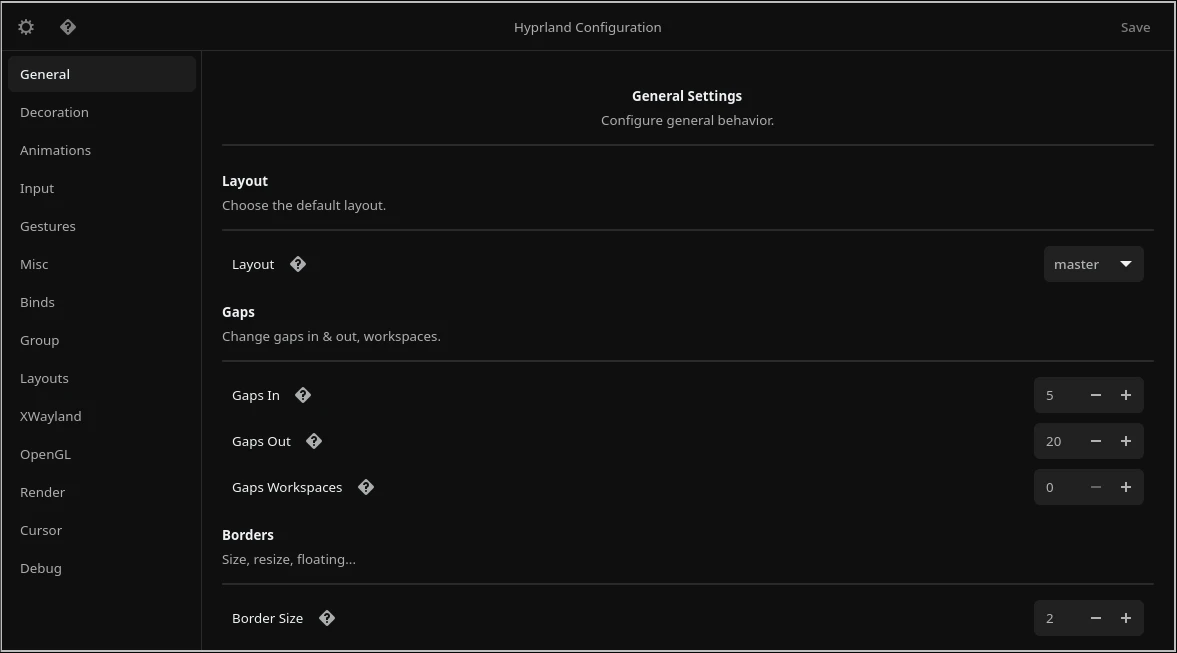Image resolution: width=1177 pixels, height=653 pixels.
Task: Select the Binds sidebar entry
Action: click(37, 302)
